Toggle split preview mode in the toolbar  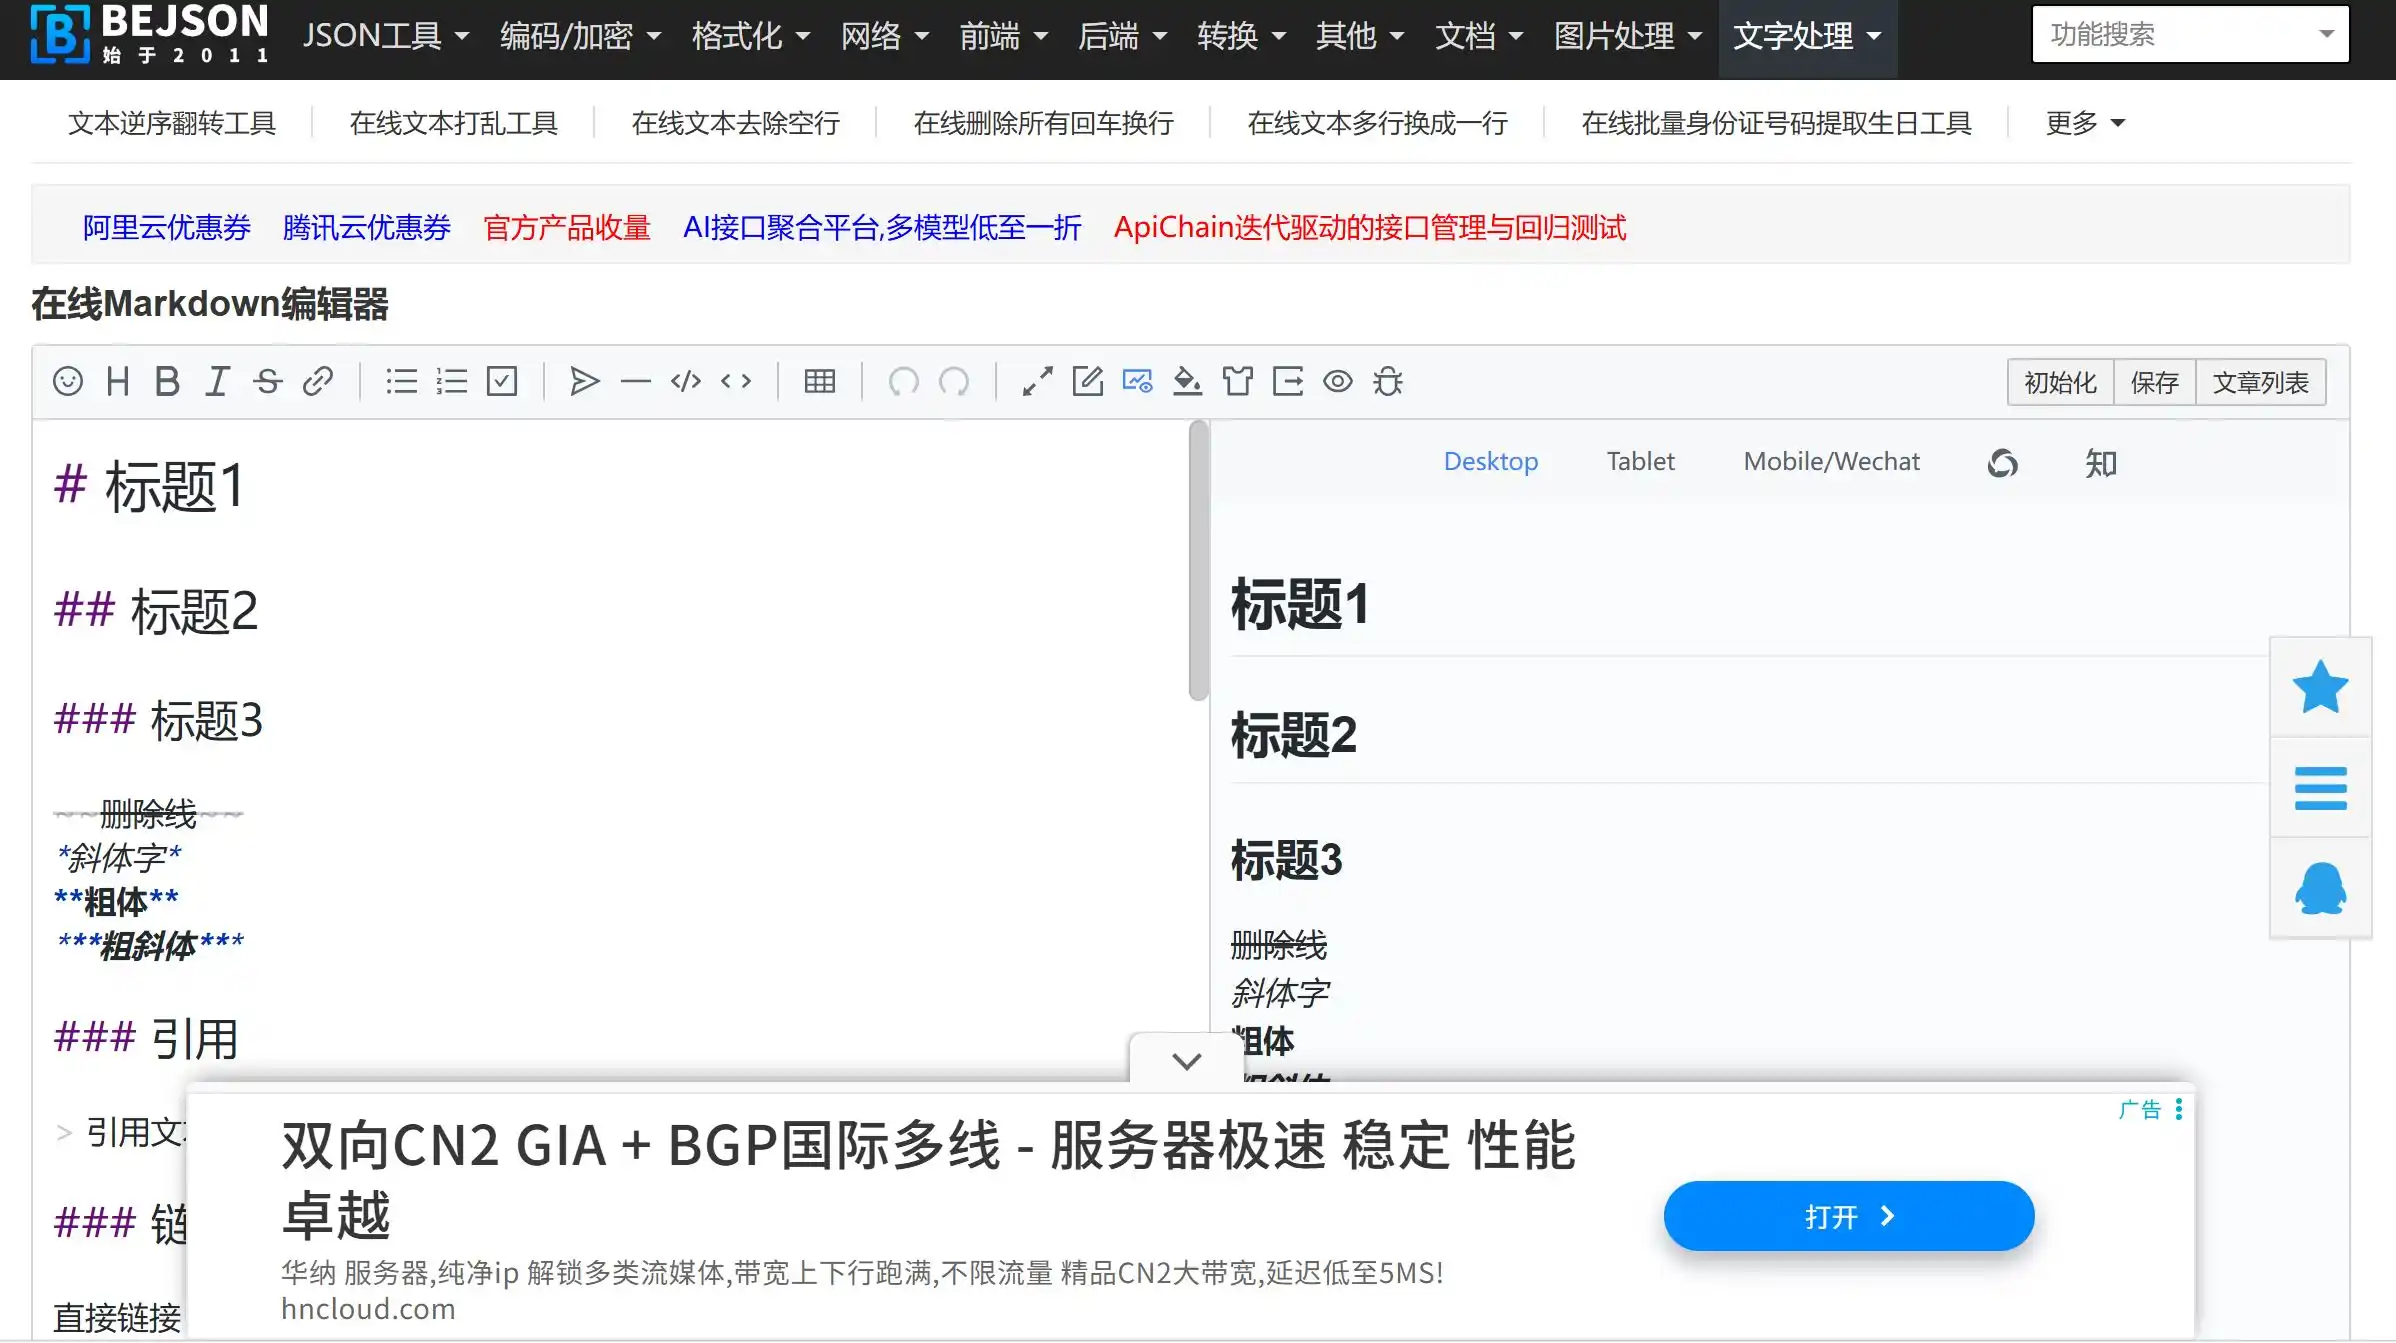pos(1137,381)
